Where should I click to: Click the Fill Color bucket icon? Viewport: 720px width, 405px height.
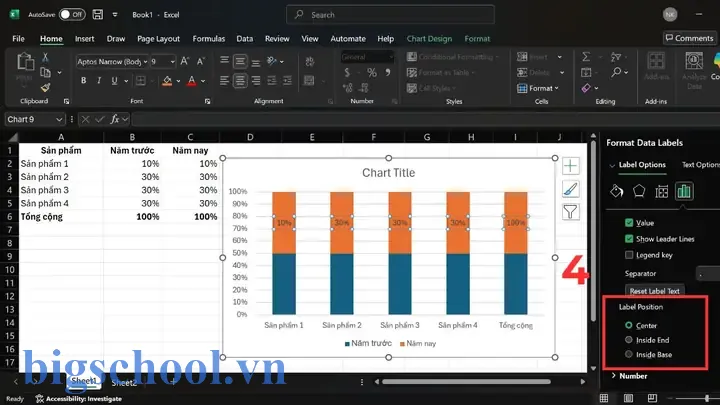167,81
